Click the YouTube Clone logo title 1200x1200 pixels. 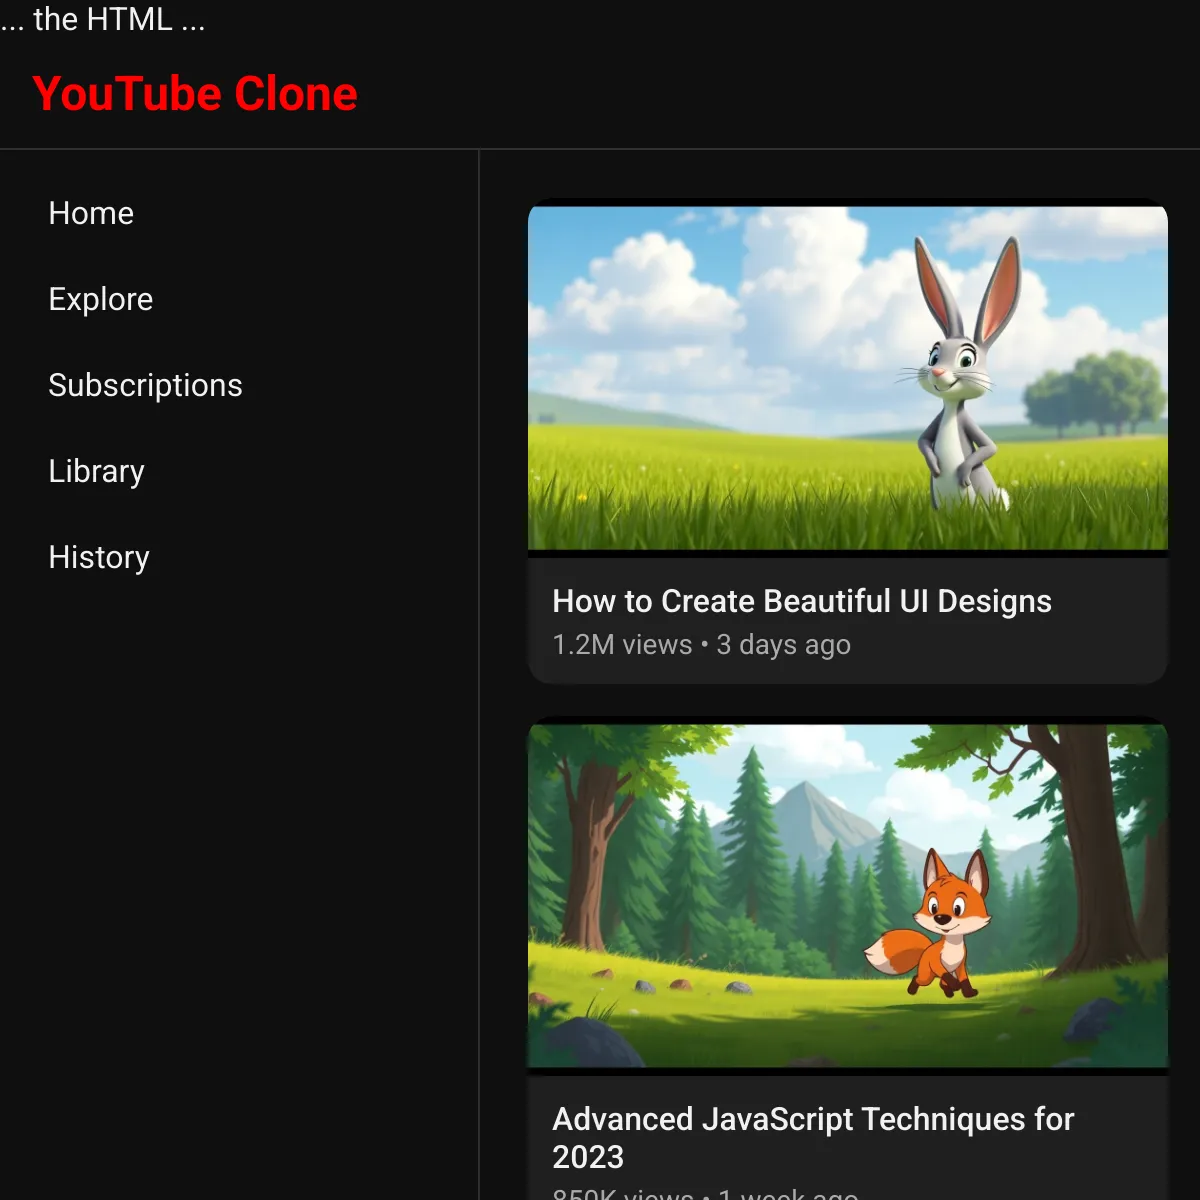(195, 94)
